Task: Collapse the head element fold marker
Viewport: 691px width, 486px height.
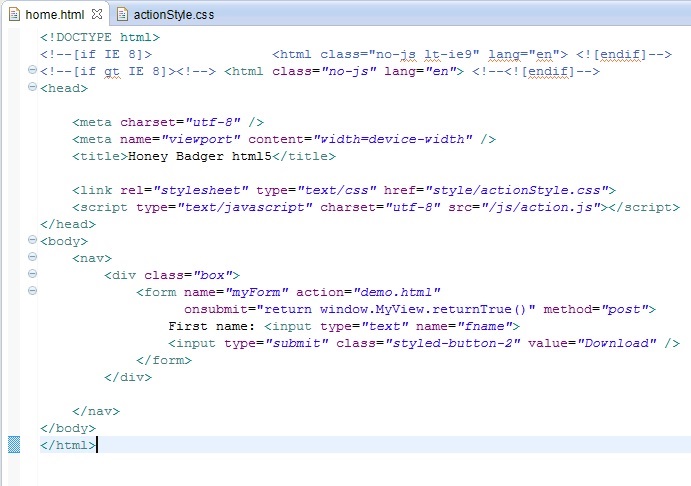Action: [33, 87]
